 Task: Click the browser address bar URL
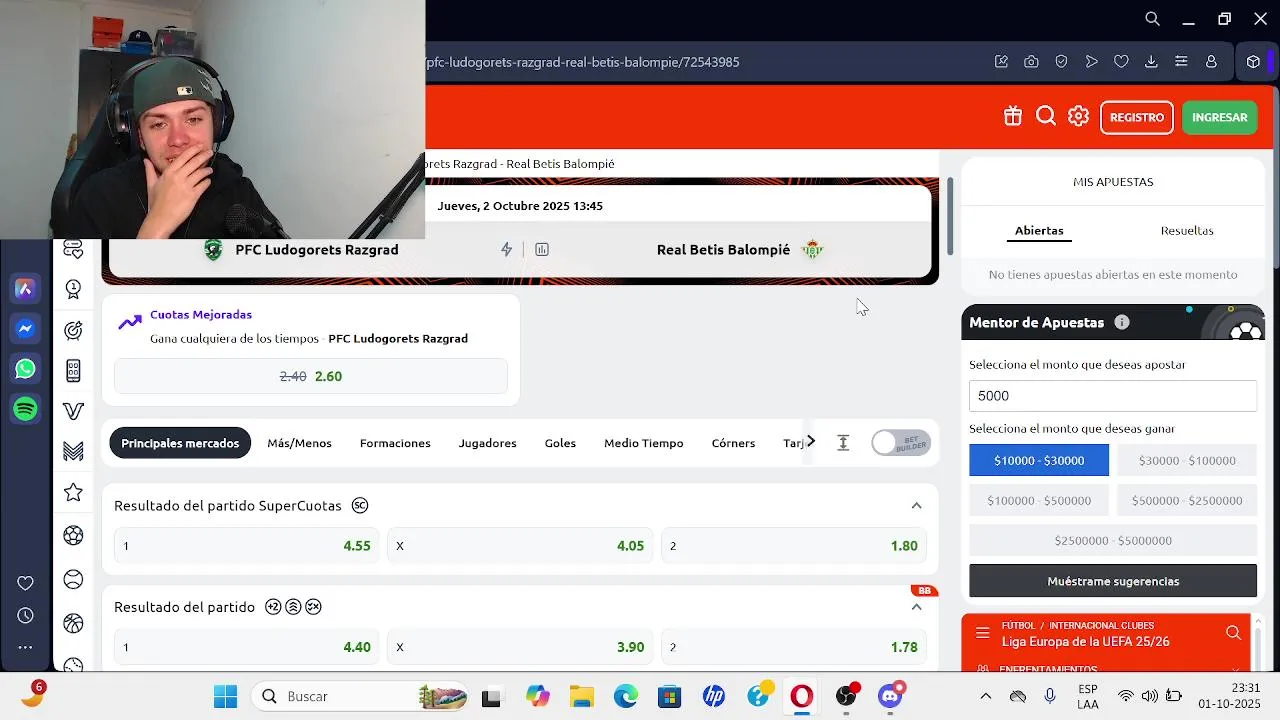point(583,62)
